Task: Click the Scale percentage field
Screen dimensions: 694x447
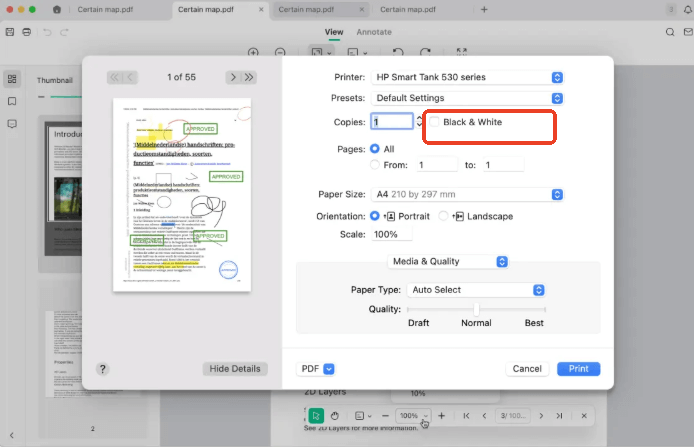Action: 392,234
